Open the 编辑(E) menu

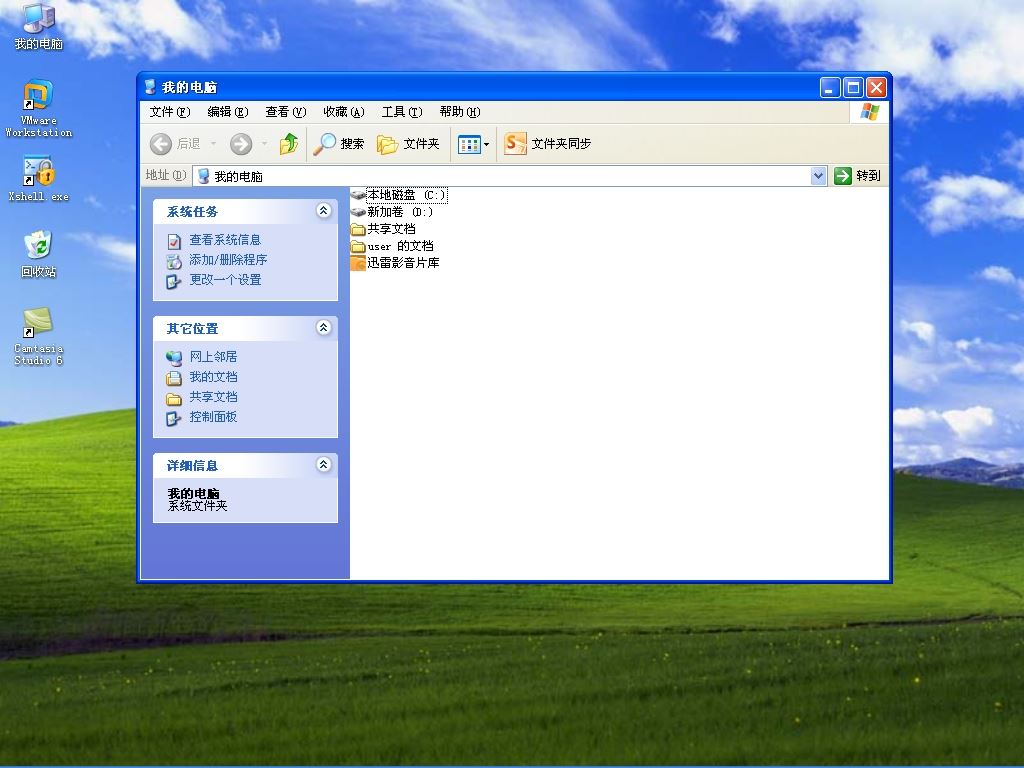[x=228, y=112]
